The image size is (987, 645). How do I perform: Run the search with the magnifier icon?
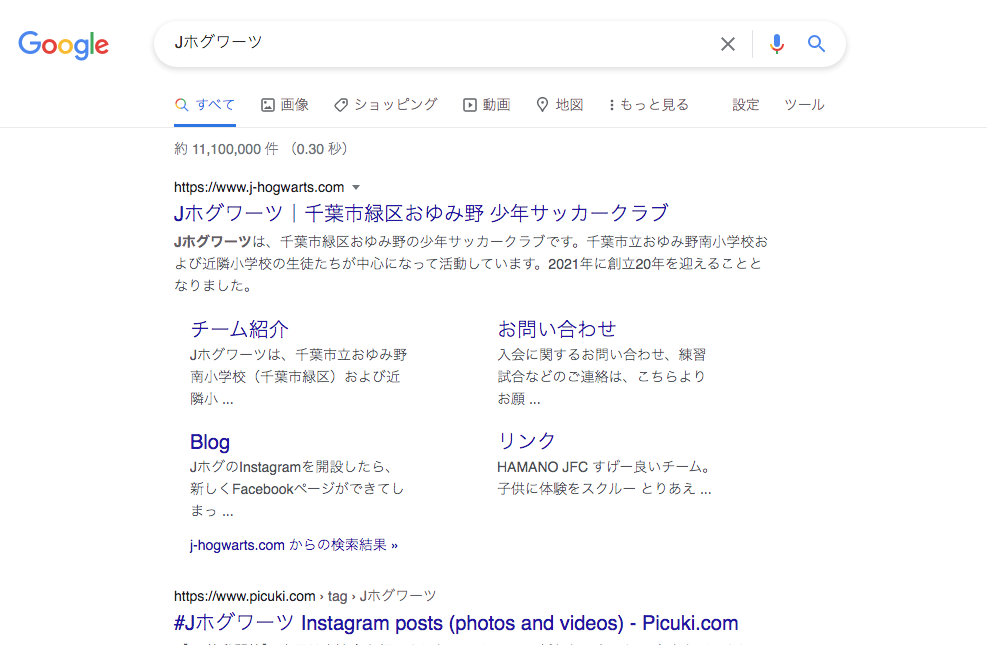[816, 43]
